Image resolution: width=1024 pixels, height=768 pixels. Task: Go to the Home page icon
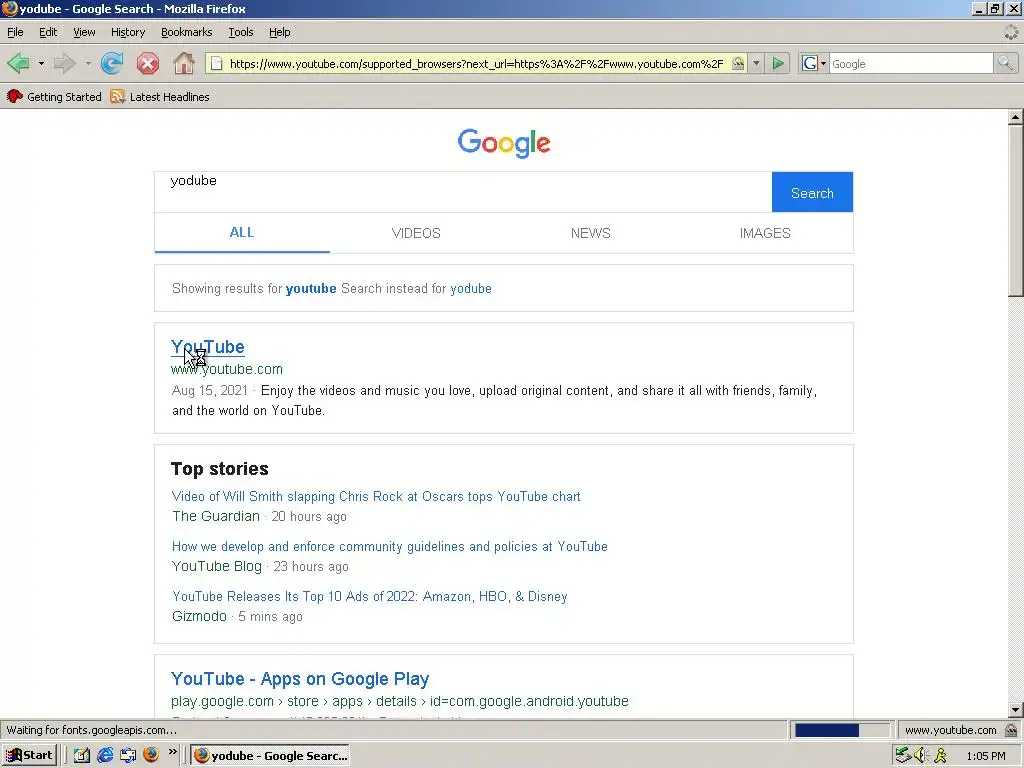pos(184,63)
